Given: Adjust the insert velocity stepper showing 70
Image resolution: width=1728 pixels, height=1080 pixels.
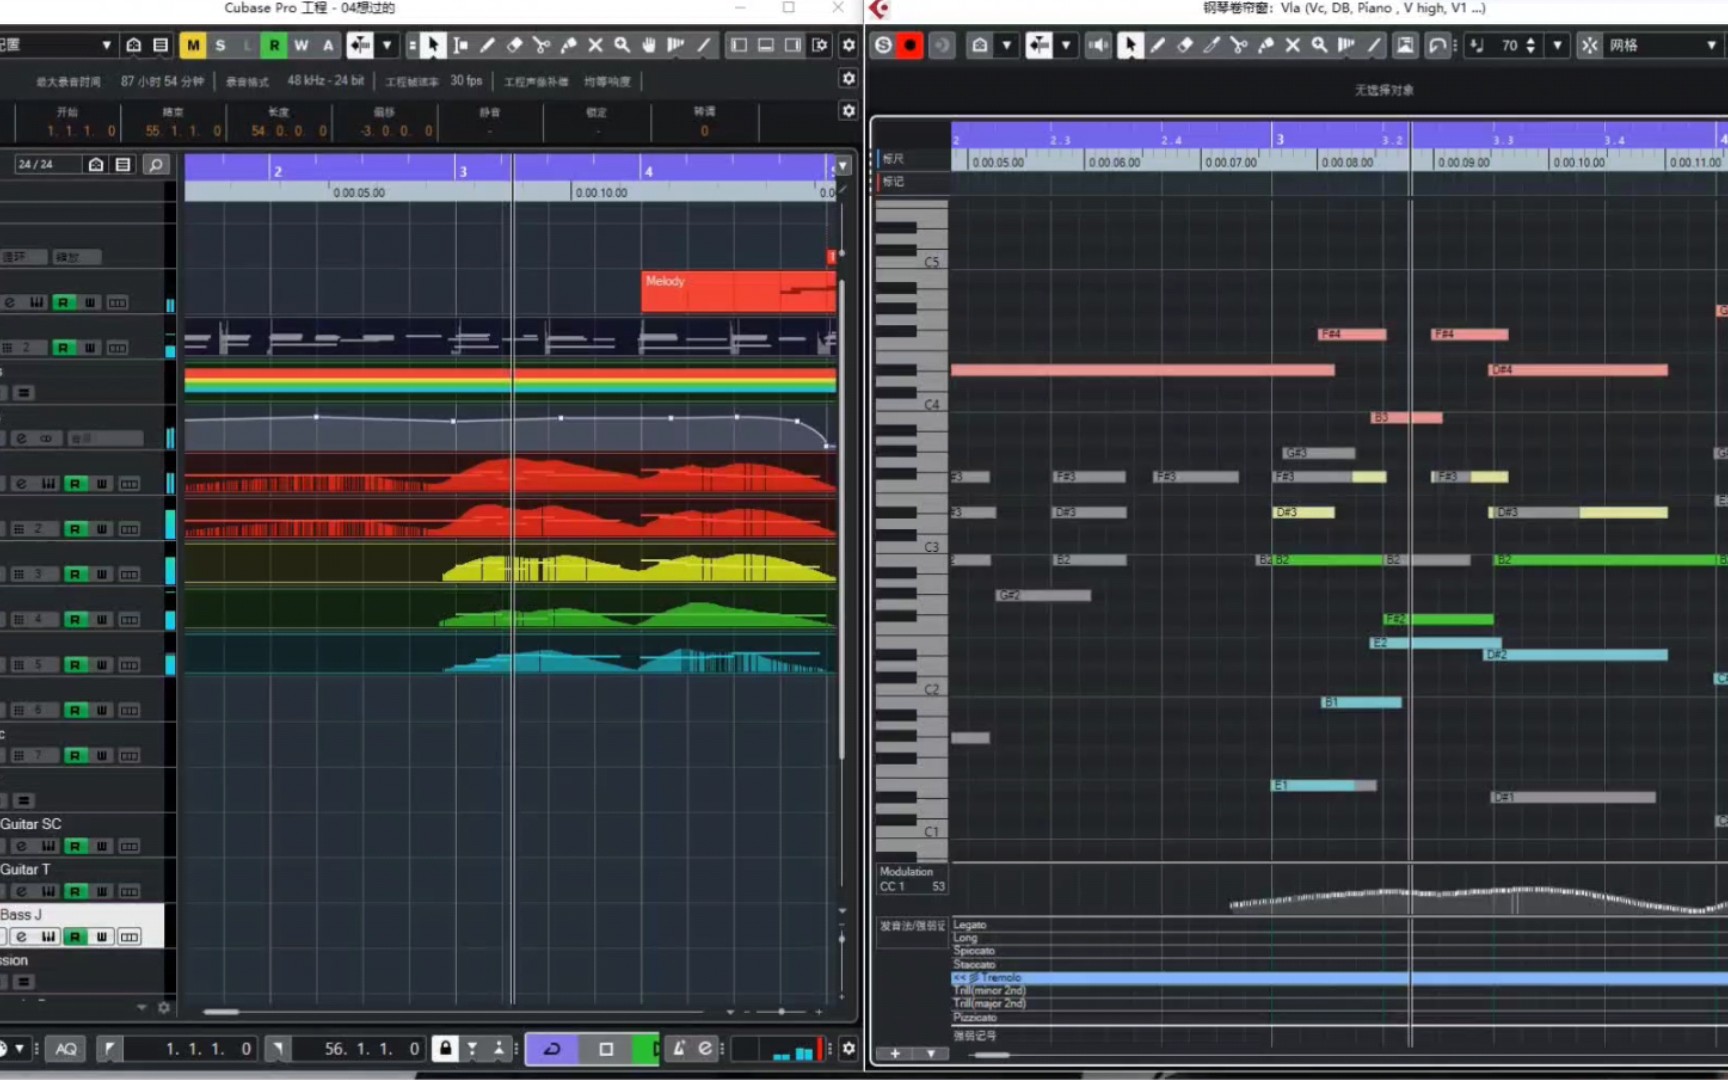Looking at the screenshot, I should (x=1531, y=45).
